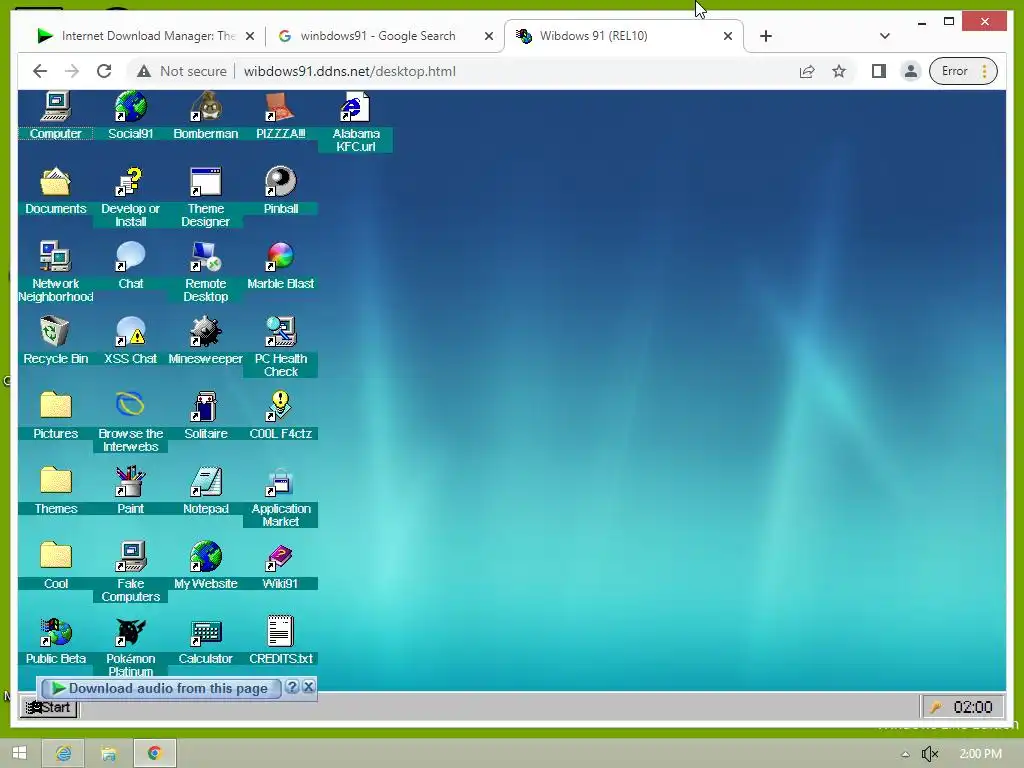
Task: Click the Download audio from this page button
Action: (161, 688)
